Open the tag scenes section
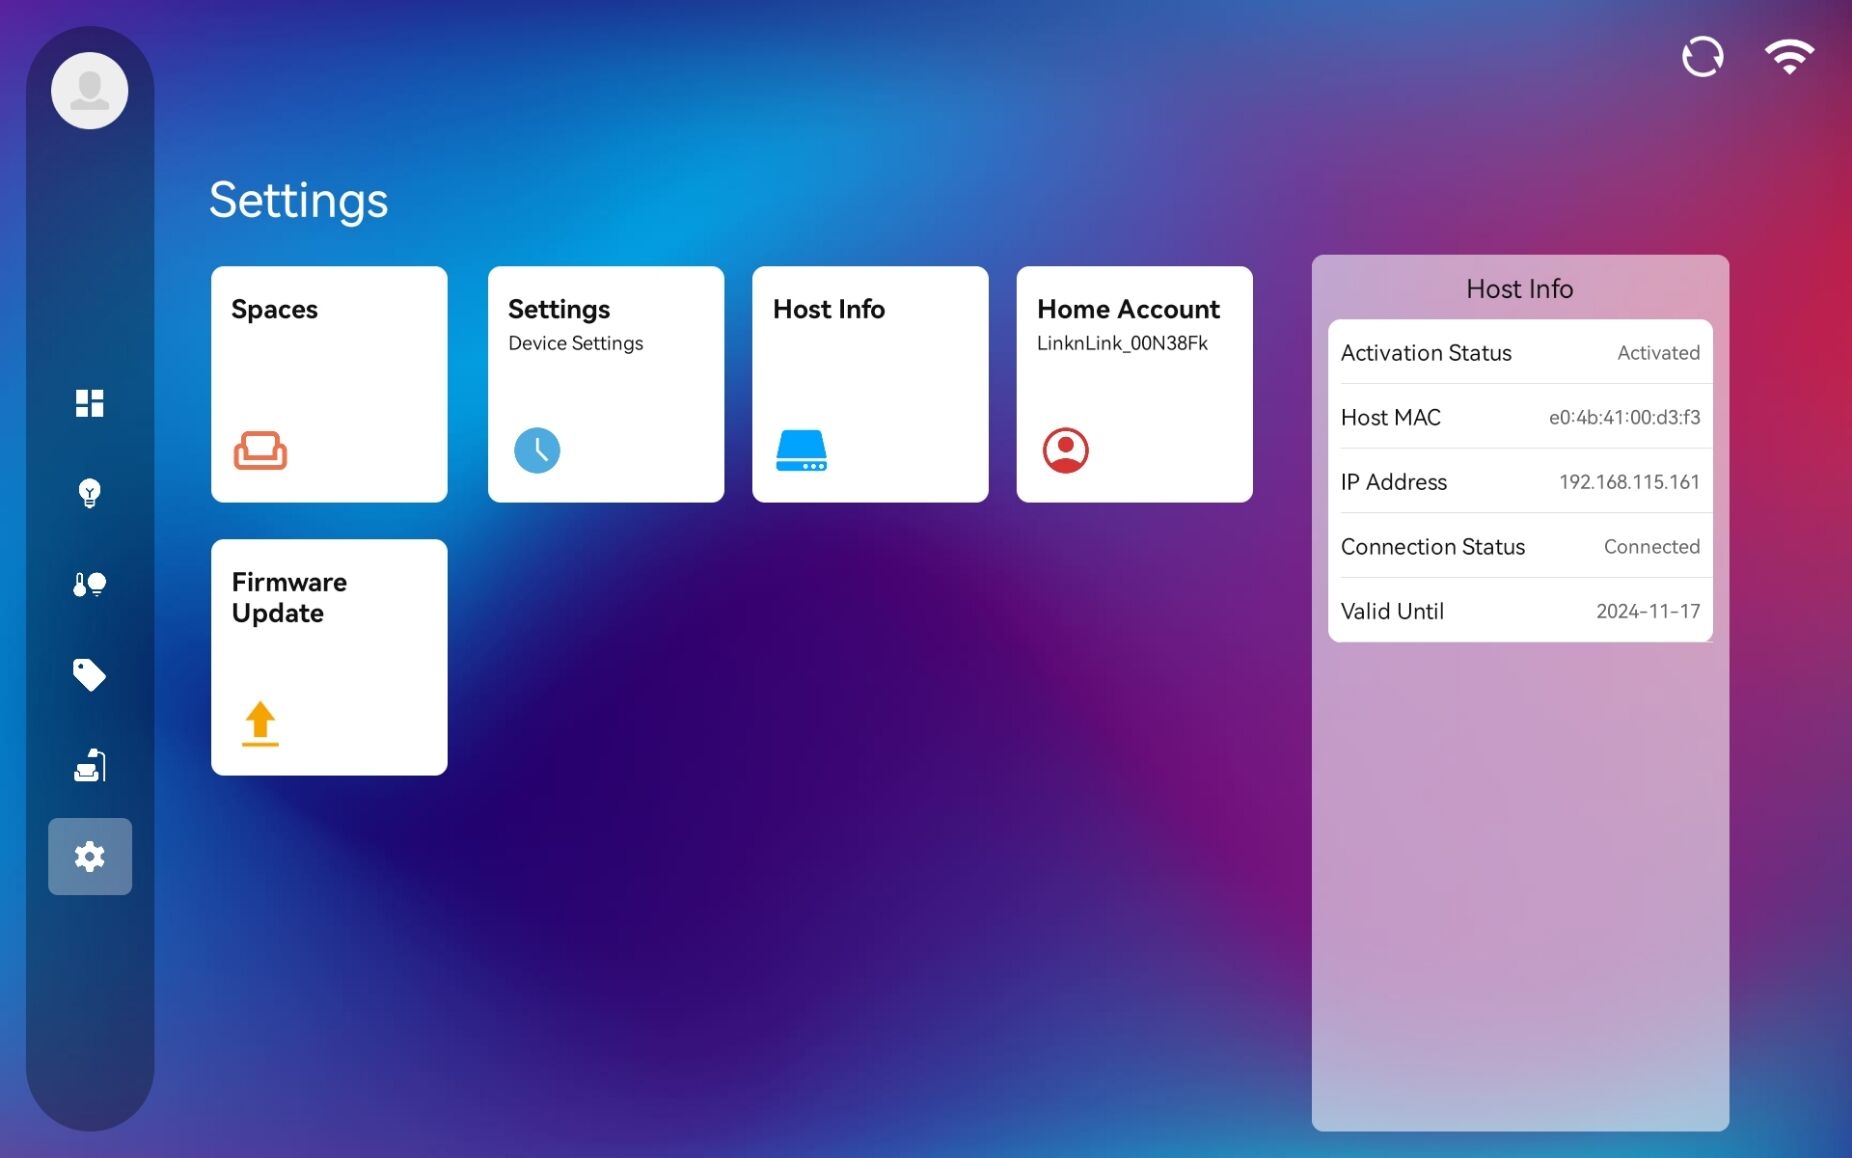 click(x=90, y=675)
